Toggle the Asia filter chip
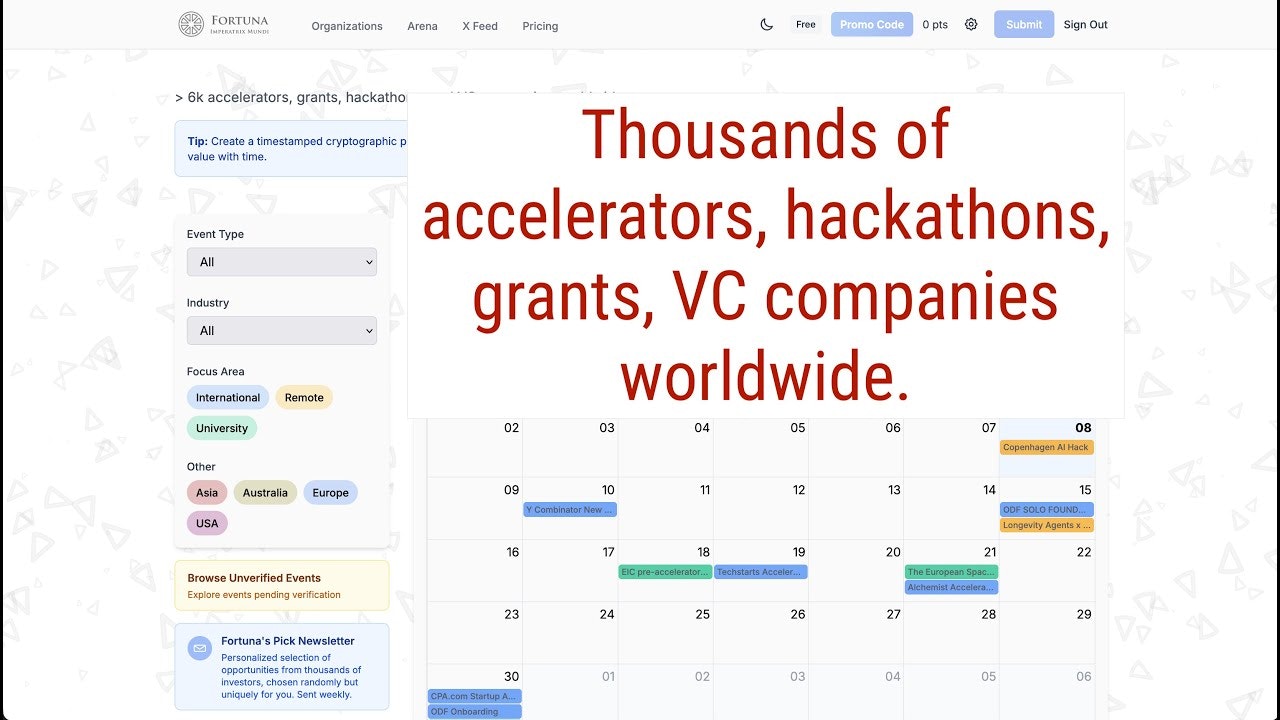This screenshot has height=720, width=1280. point(207,493)
